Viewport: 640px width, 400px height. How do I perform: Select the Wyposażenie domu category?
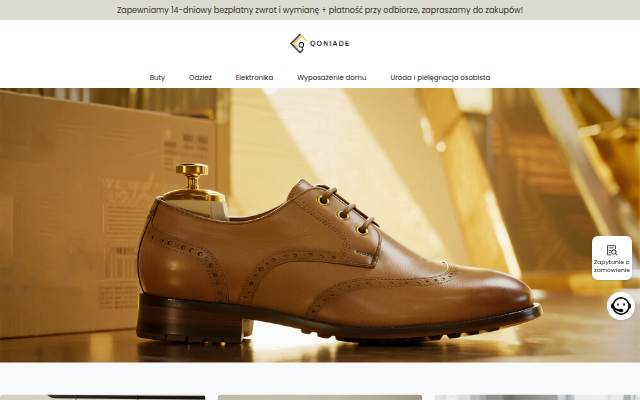(331, 78)
